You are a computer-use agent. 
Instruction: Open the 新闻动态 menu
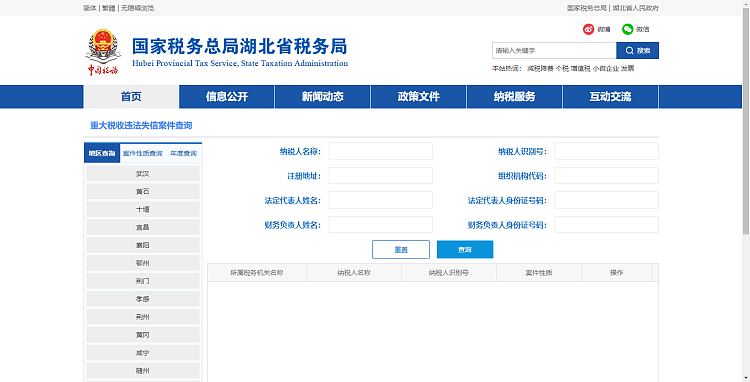[x=322, y=97]
